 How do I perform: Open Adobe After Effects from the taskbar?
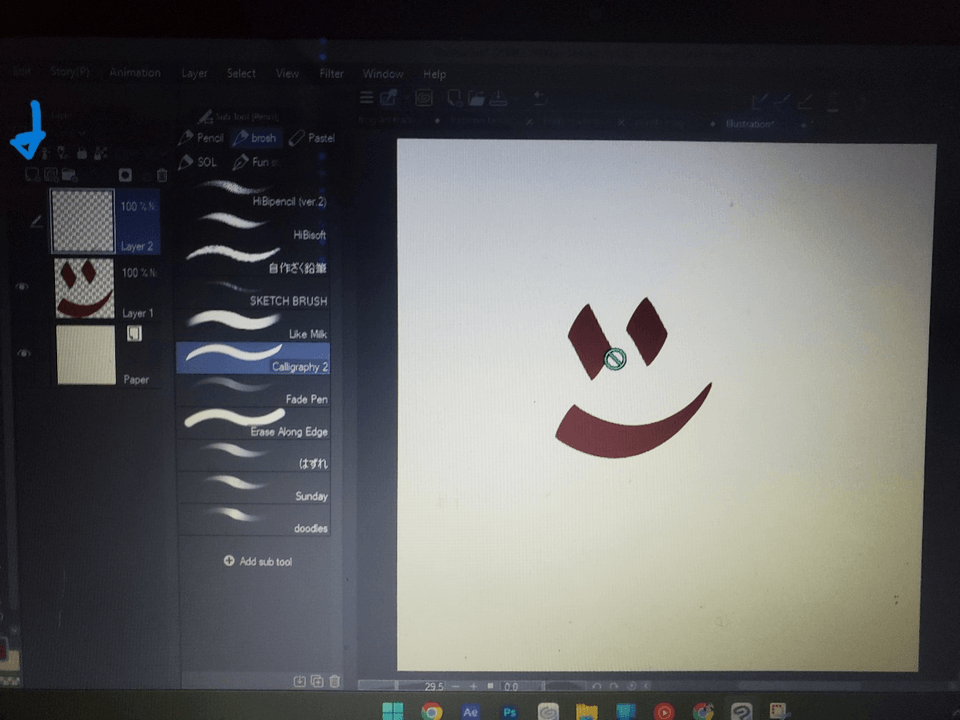470,712
